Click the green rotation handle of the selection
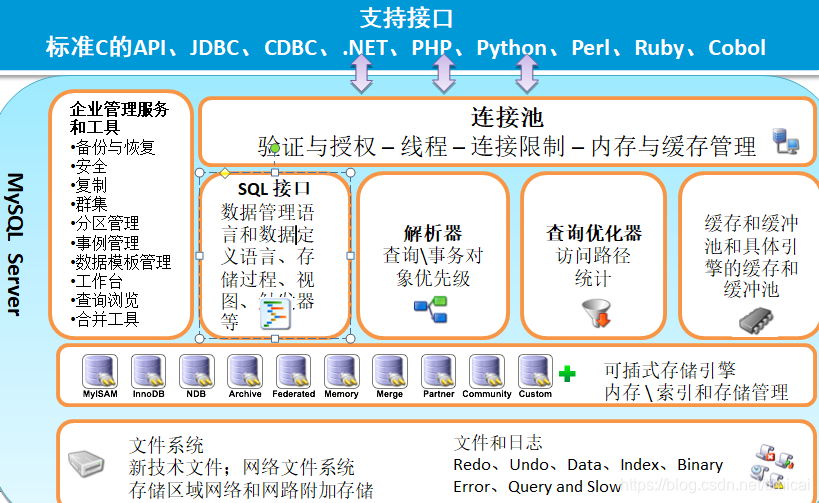819x503 pixels. [275, 148]
